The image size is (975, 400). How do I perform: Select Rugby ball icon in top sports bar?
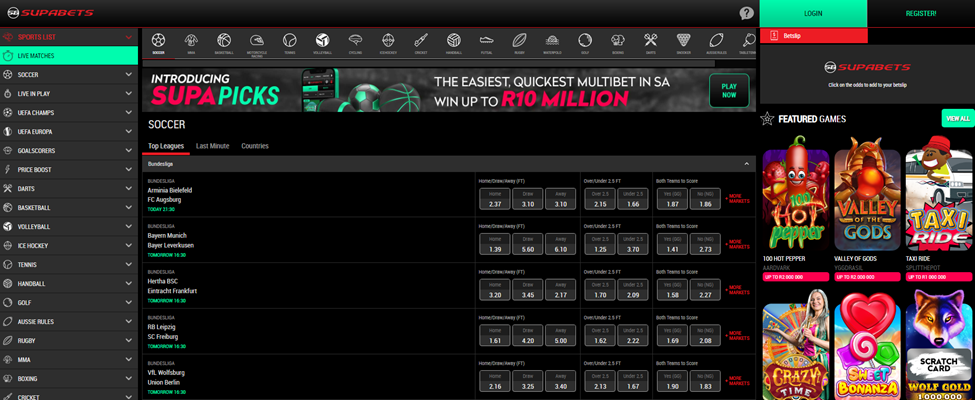(x=519, y=40)
